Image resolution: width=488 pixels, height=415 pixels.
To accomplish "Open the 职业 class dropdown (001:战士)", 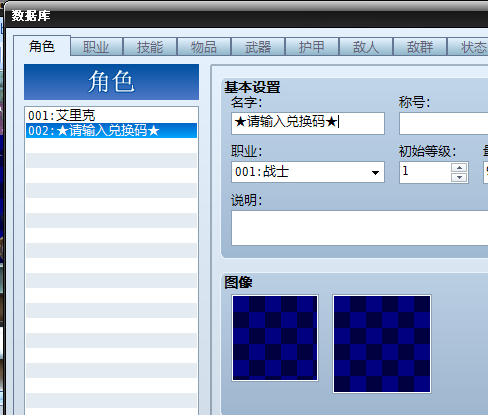I will click(308, 172).
